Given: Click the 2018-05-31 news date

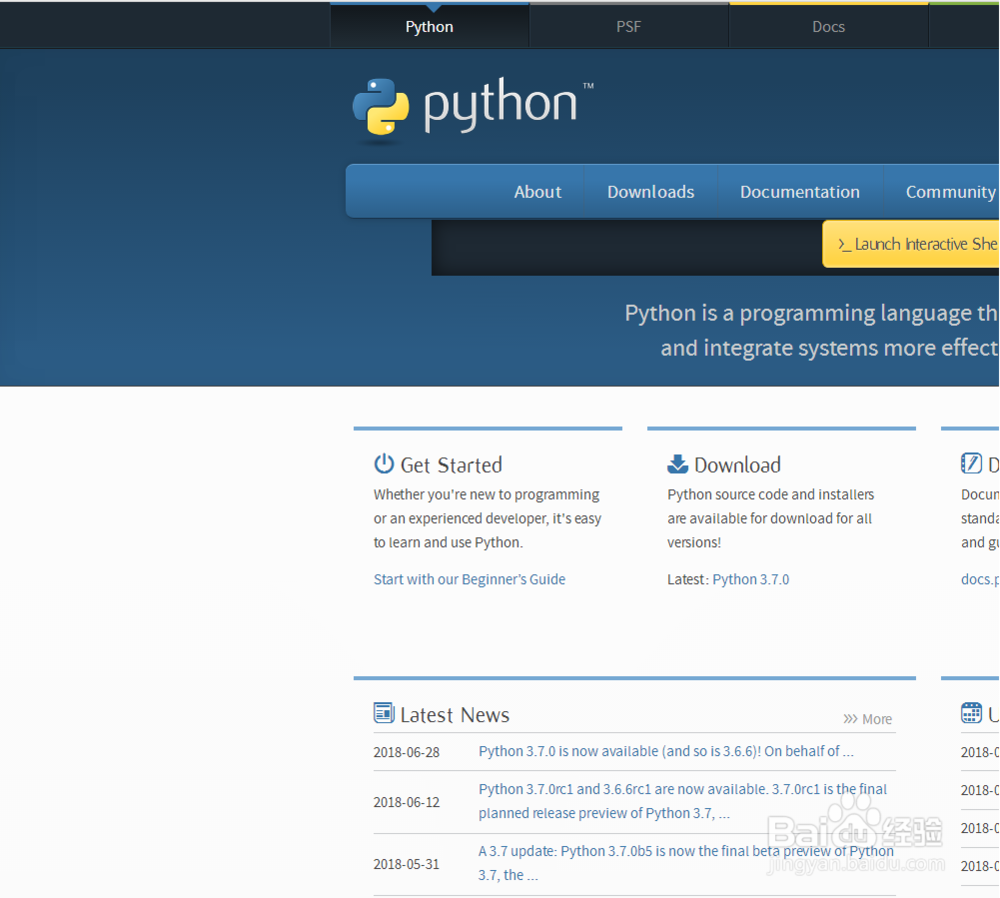Looking at the screenshot, I should 406,864.
